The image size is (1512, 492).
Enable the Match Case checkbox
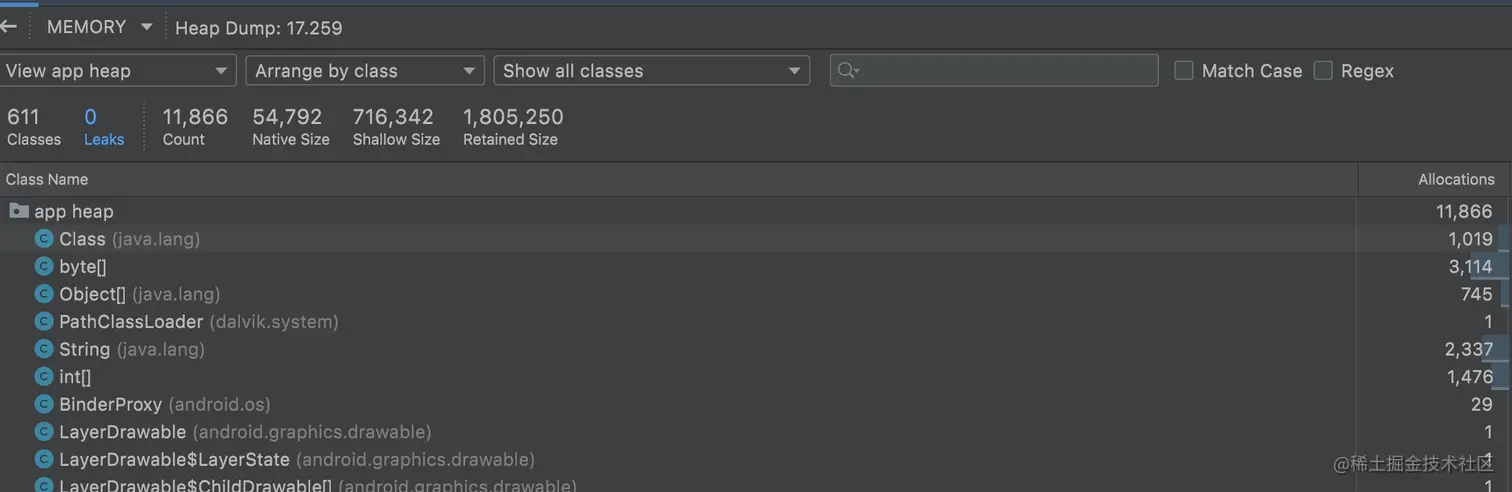(x=1184, y=70)
